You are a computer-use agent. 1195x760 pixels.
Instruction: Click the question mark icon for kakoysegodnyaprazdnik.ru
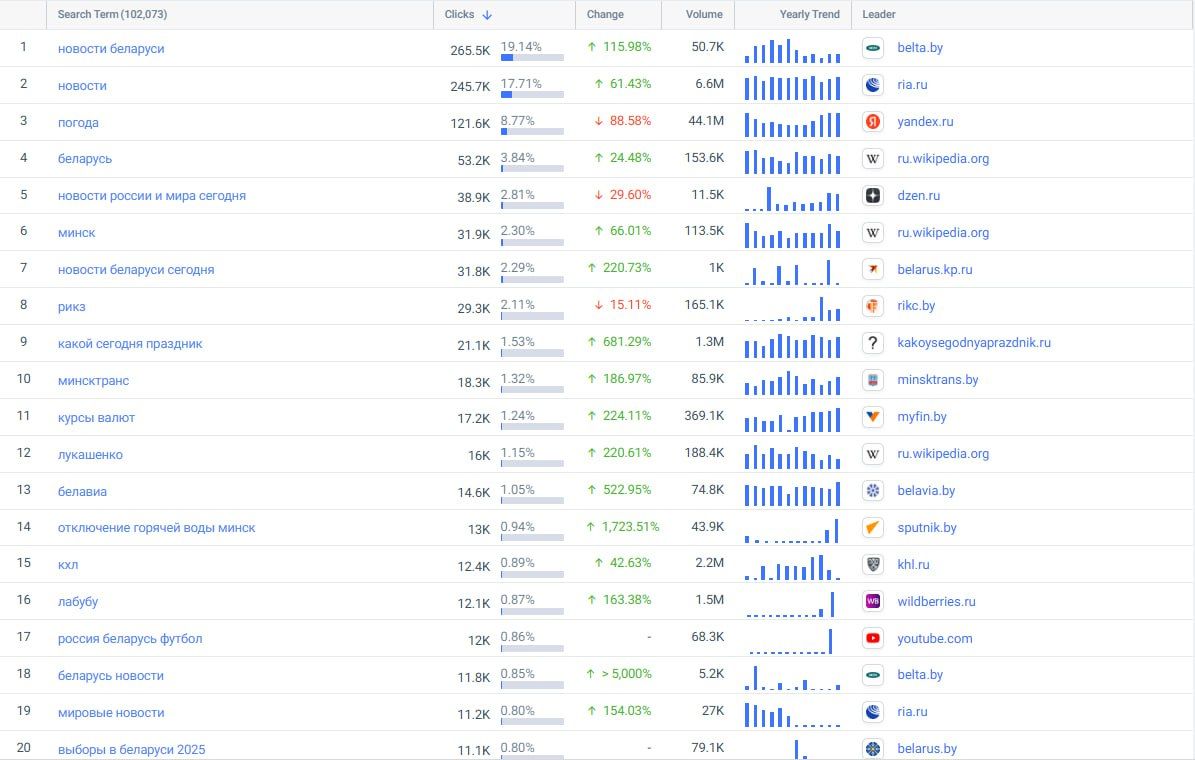(873, 343)
